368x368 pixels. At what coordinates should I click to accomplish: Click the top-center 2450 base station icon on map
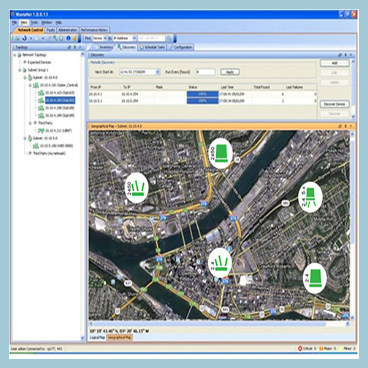tap(220, 153)
